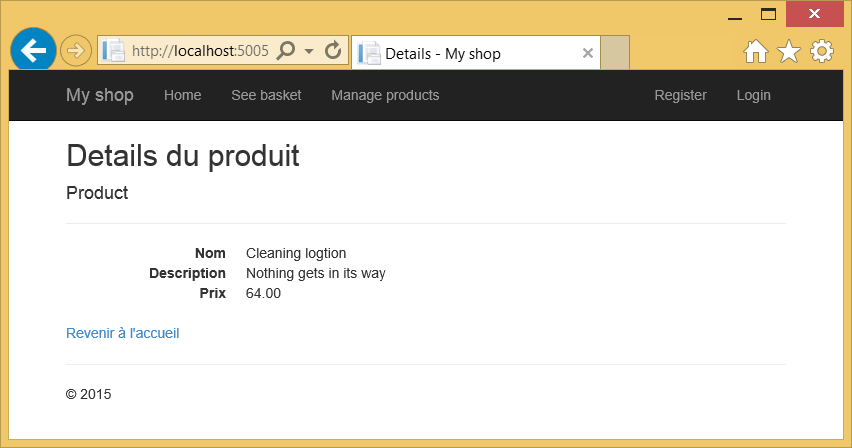Viewport: 852px width, 448px height.
Task: Open the Favorites star icon
Action: tap(789, 52)
